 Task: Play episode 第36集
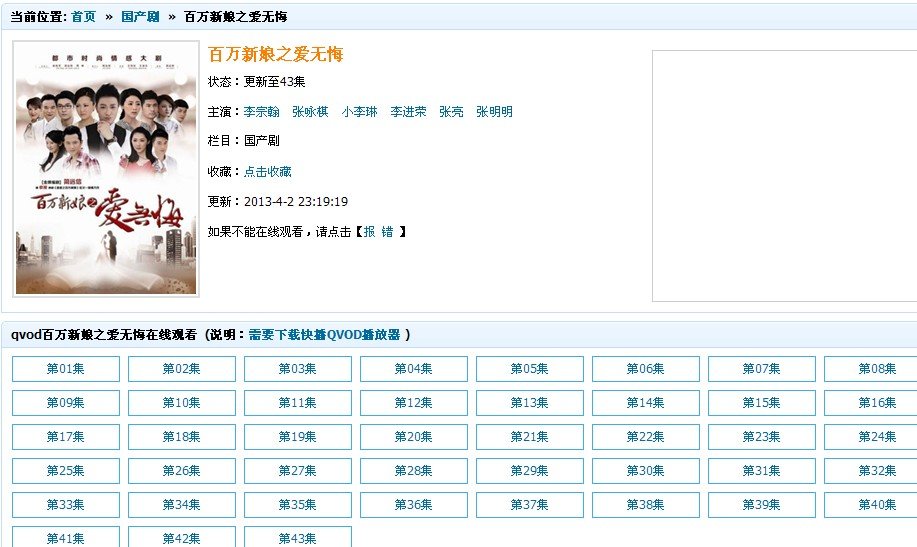tap(413, 505)
